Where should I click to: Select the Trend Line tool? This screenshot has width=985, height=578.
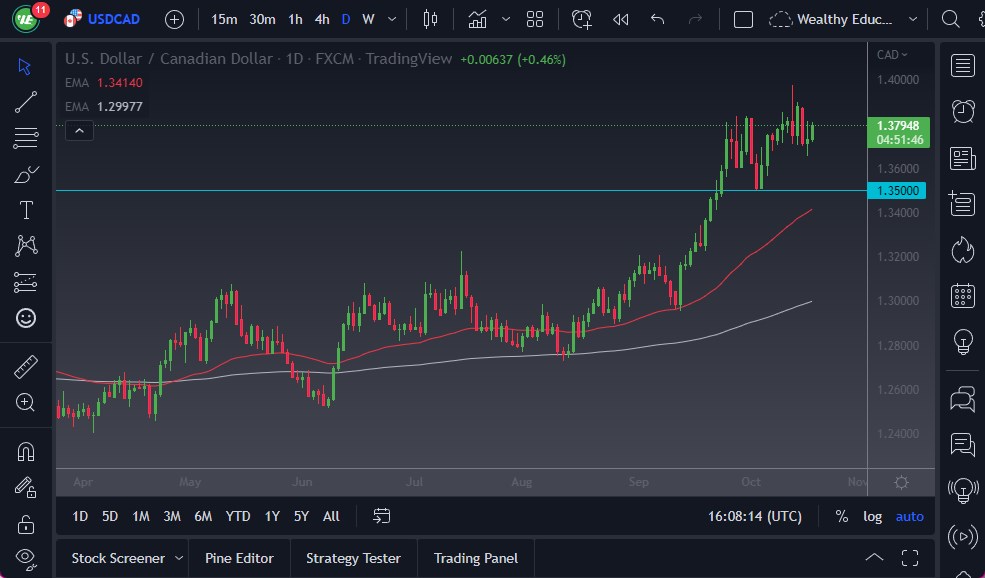pos(26,102)
